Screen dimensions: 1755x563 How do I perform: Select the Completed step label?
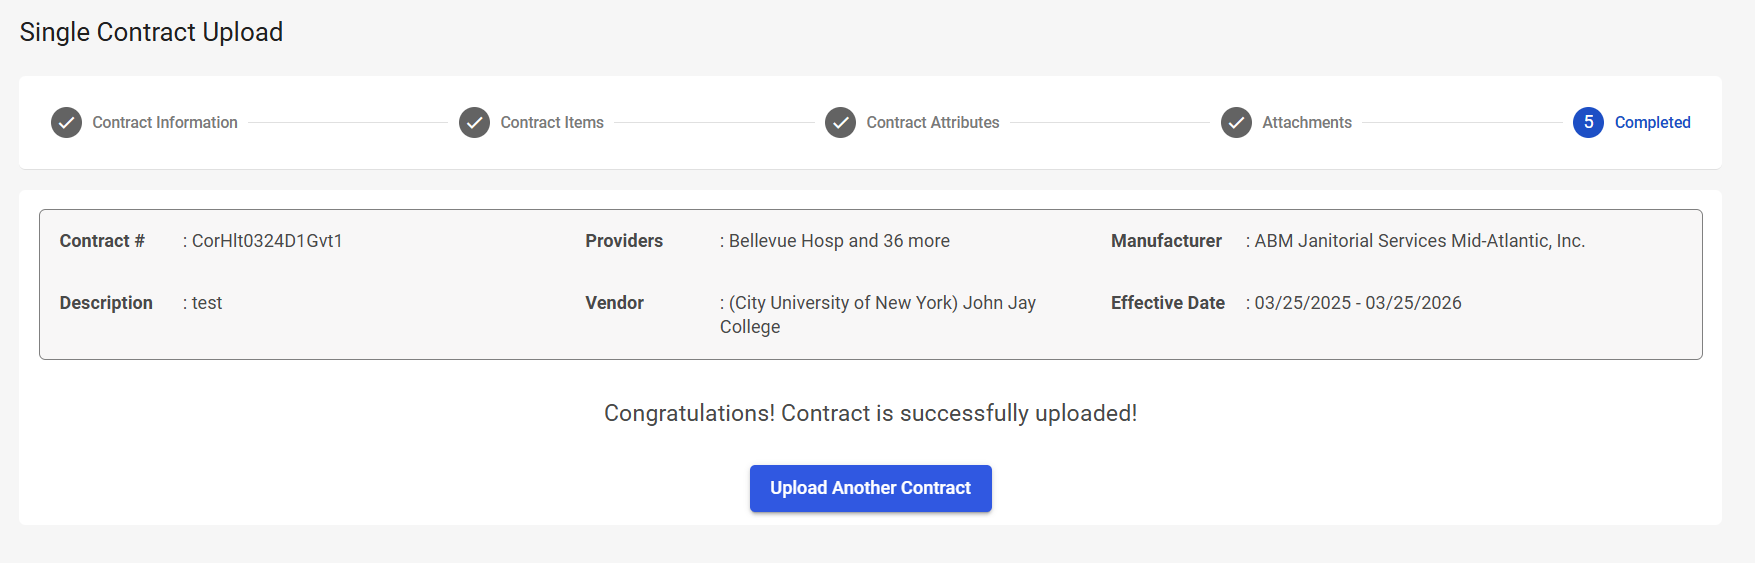pyautogui.click(x=1652, y=123)
